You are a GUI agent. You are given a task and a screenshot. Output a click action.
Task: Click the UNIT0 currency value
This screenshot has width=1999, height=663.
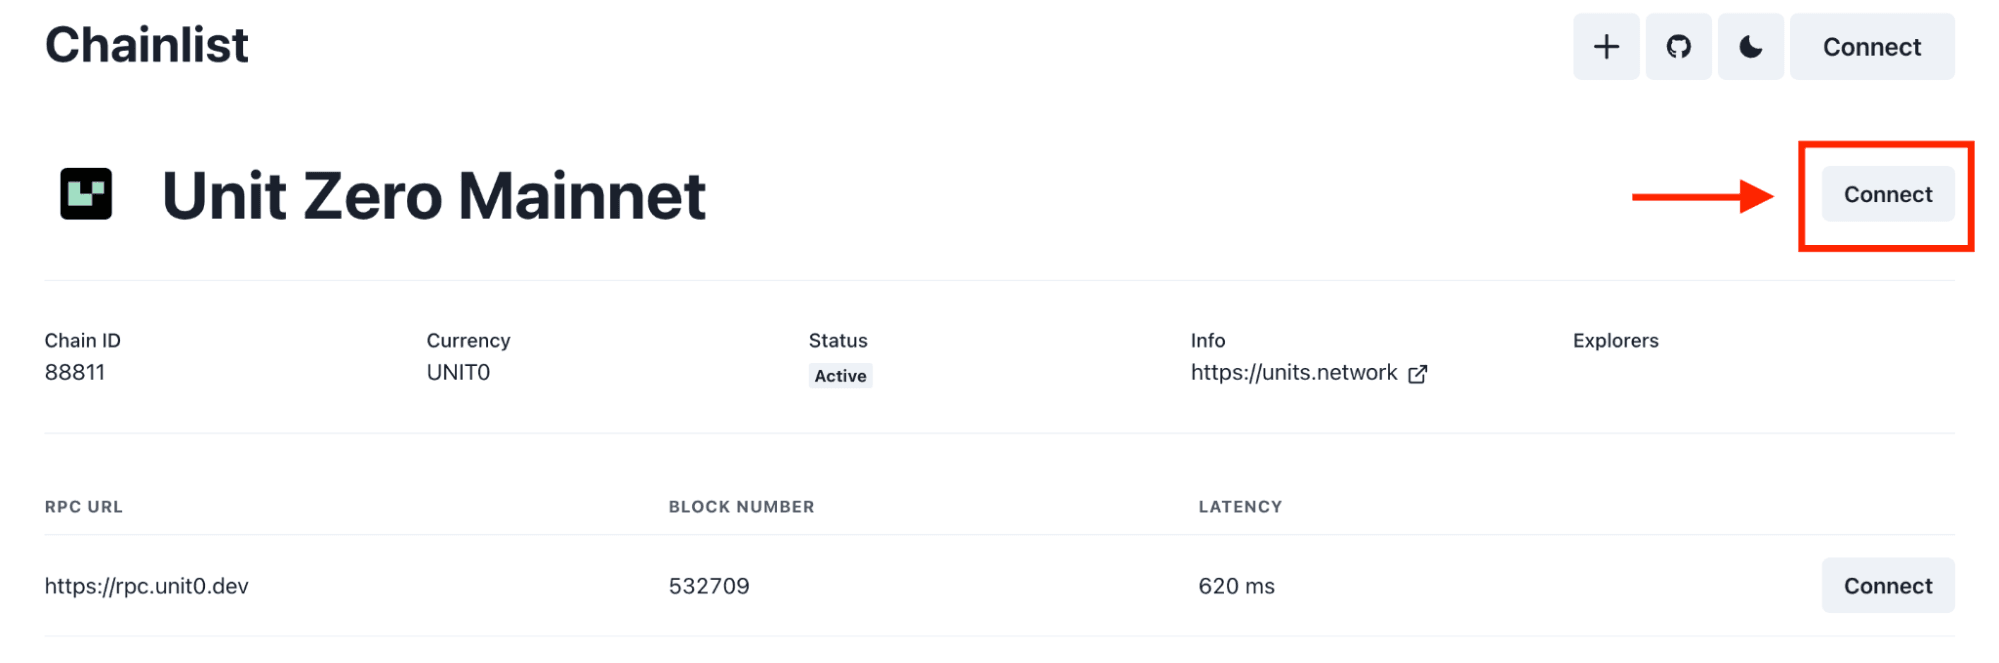[458, 373]
